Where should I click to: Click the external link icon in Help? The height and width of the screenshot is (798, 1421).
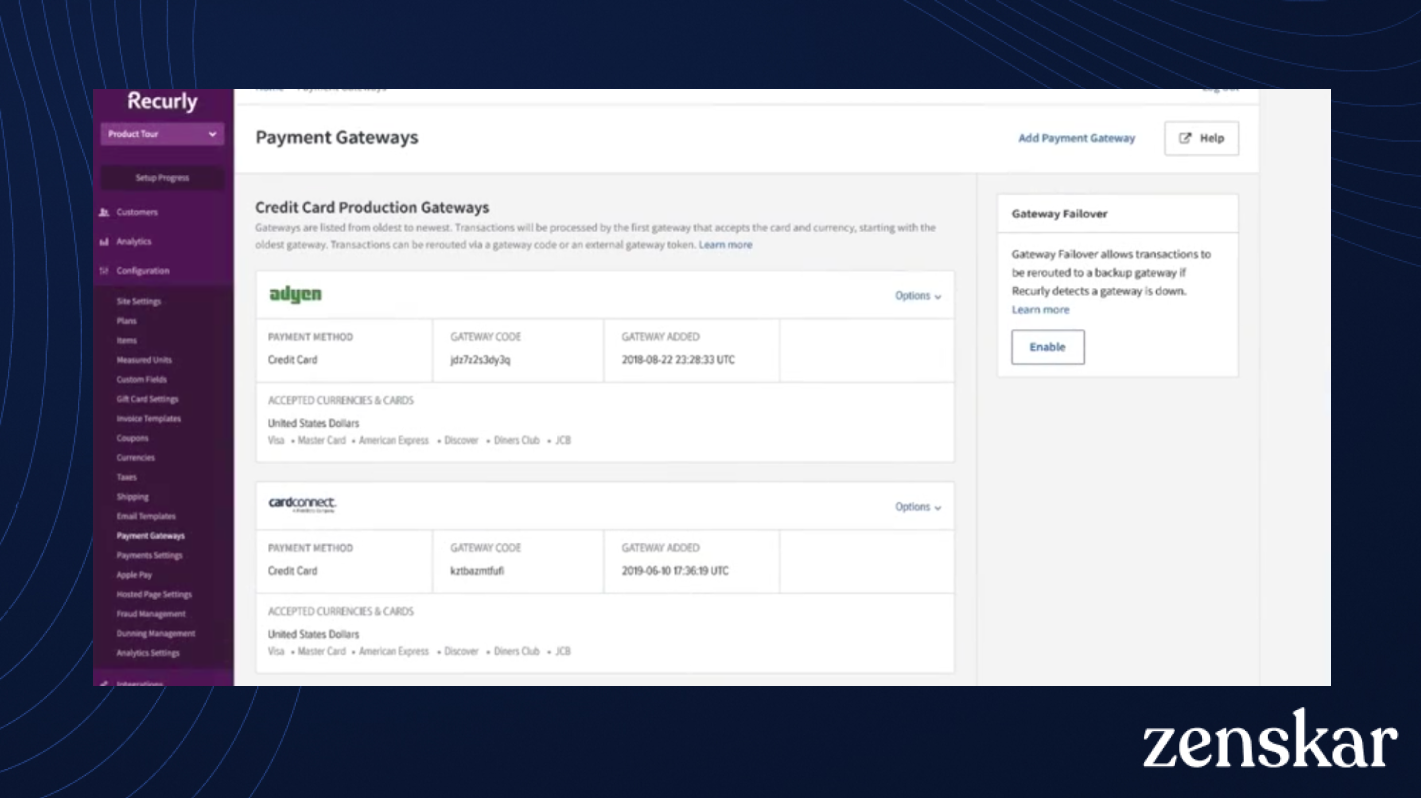[x=1185, y=139]
